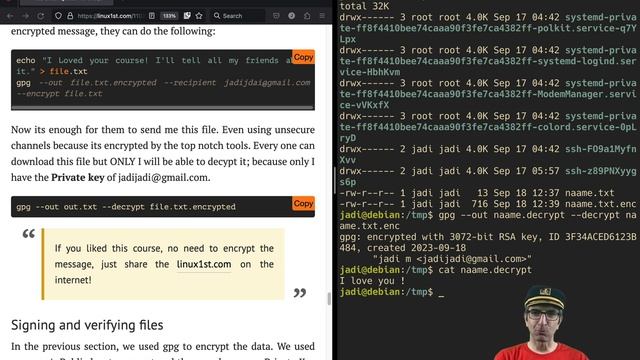Click the icon left of the bookmark star
The image size is (640, 360).
point(187,16)
